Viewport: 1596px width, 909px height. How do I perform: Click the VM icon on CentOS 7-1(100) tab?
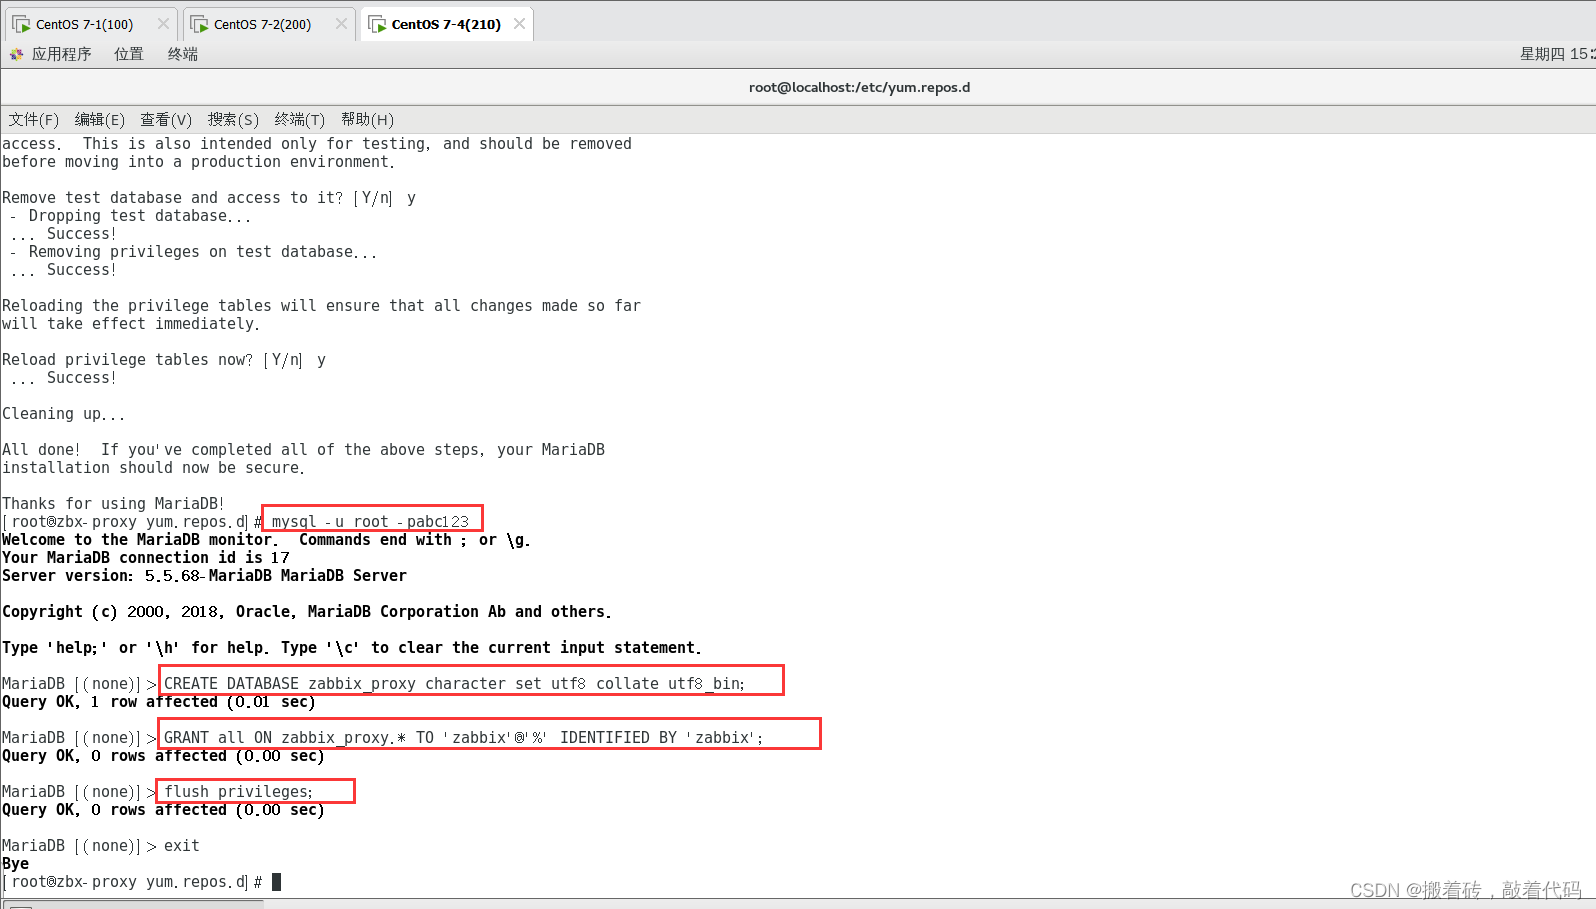pyautogui.click(x=21, y=24)
